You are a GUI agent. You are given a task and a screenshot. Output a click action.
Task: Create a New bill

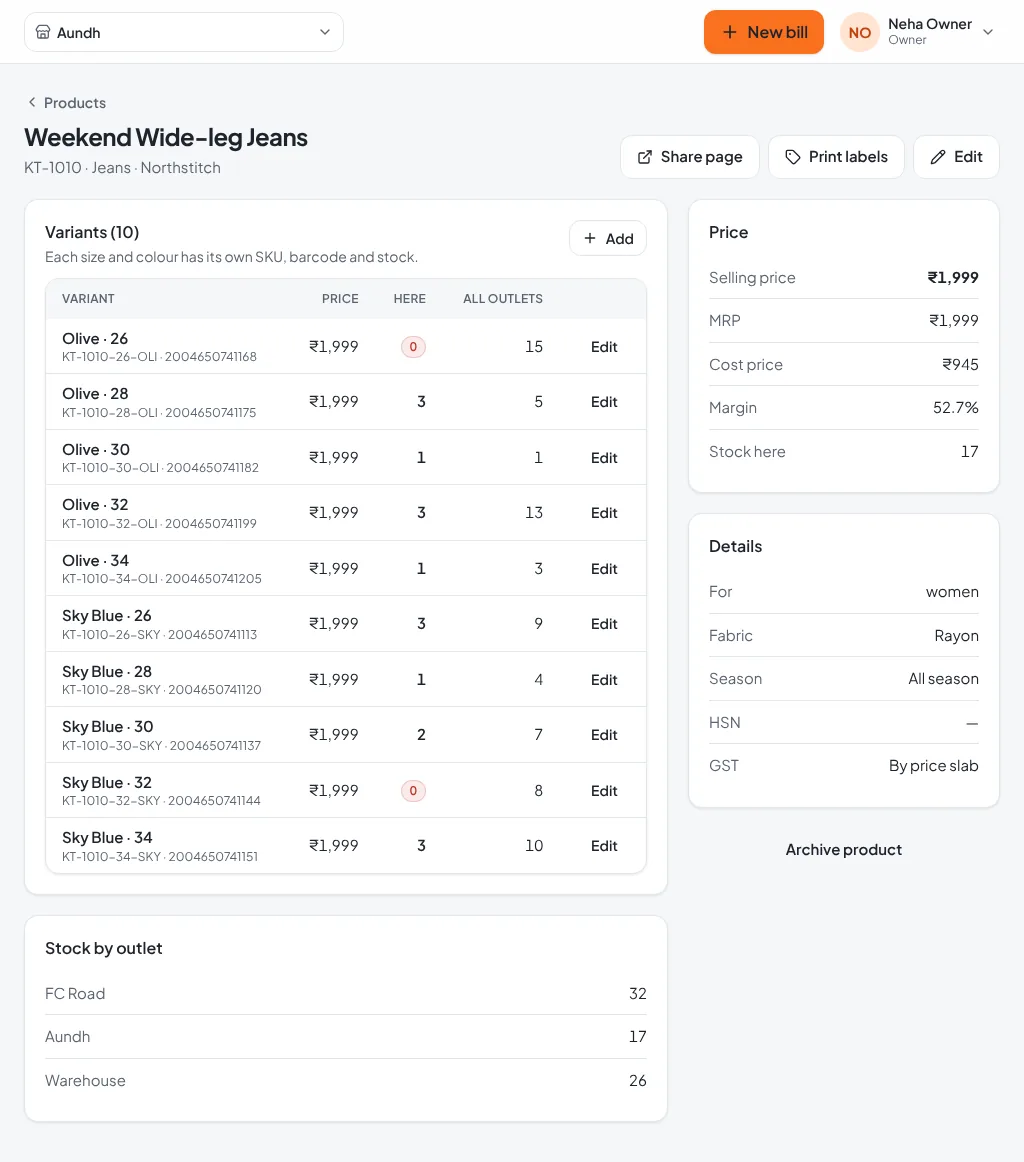(x=763, y=32)
